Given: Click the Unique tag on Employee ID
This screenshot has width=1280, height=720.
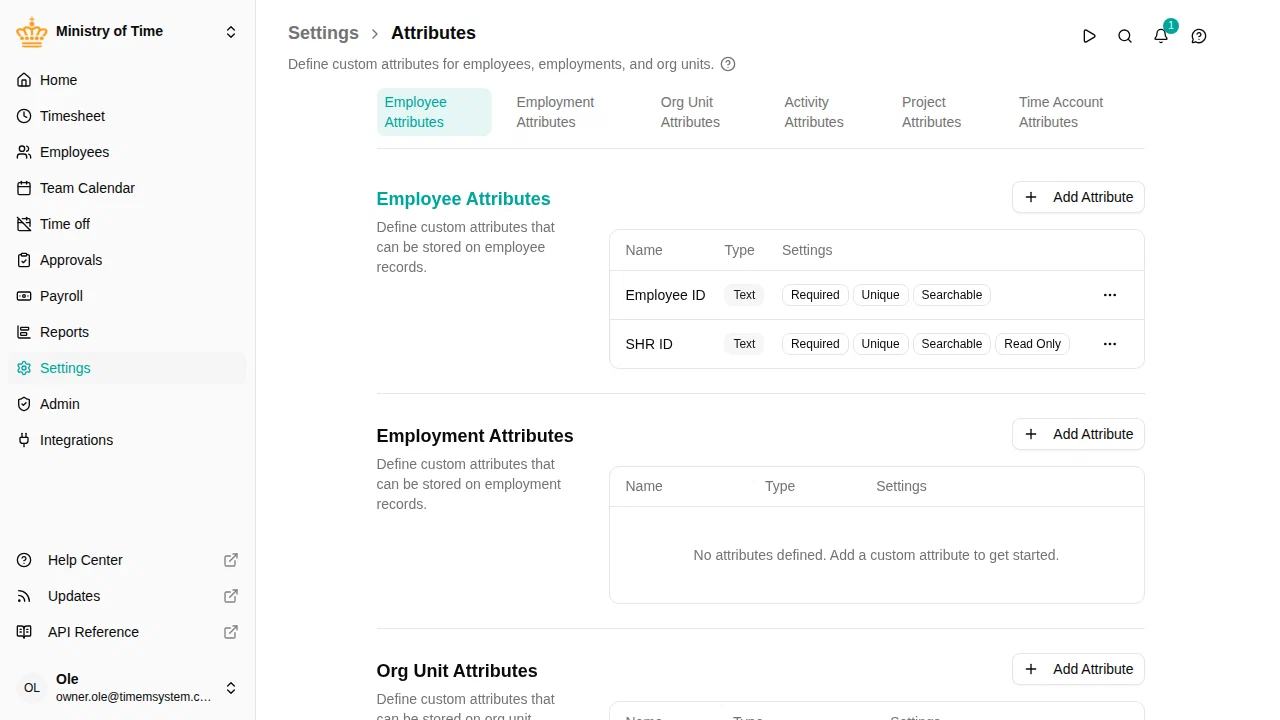Looking at the screenshot, I should (x=880, y=295).
